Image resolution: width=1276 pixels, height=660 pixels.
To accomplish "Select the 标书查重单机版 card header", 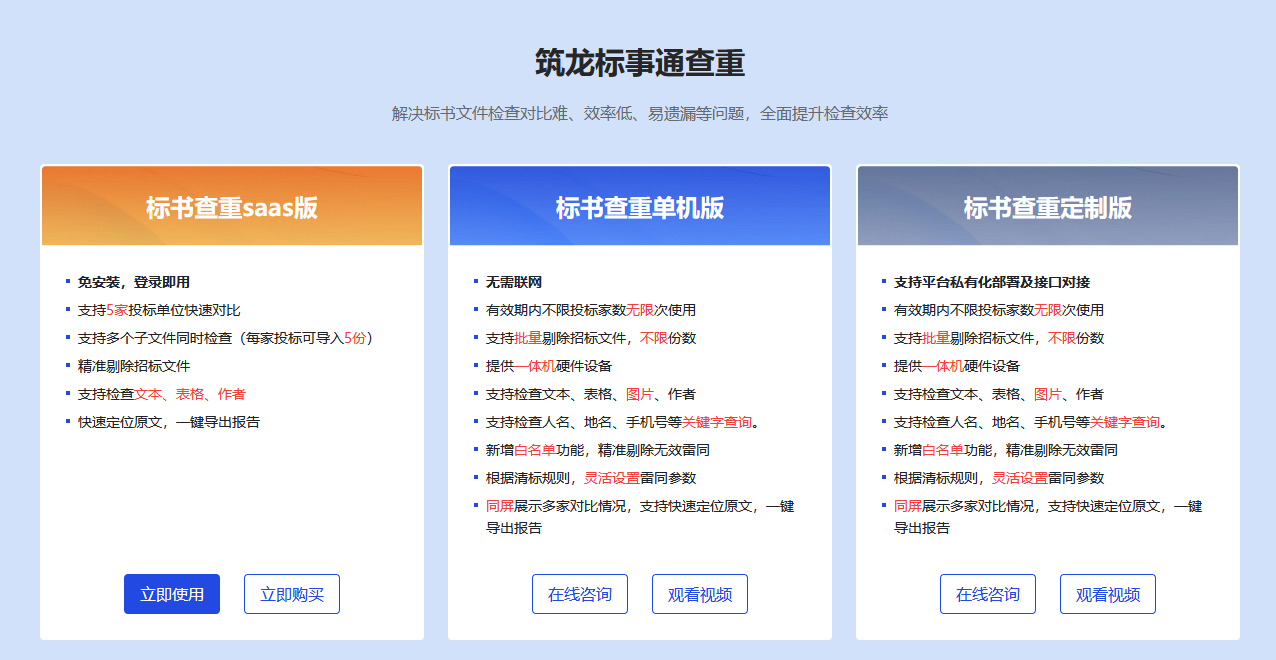I will pyautogui.click(x=640, y=206).
